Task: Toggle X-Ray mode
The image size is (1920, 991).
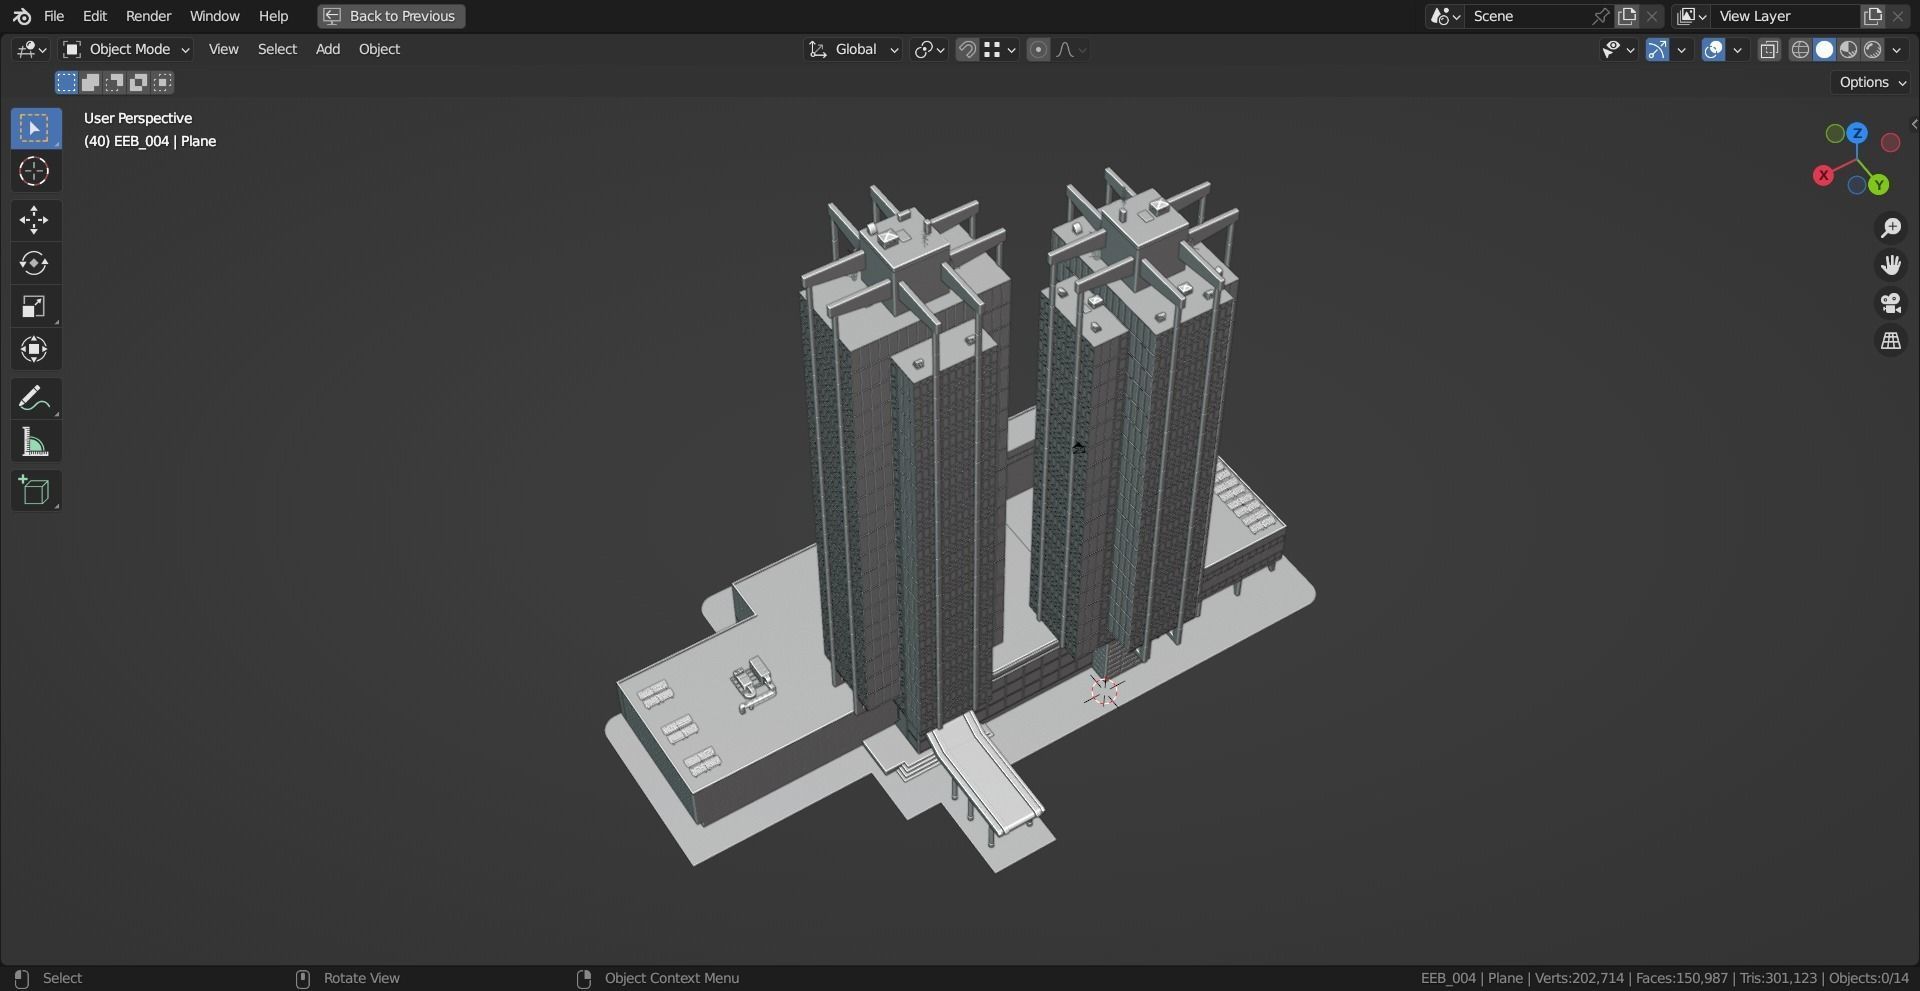Action: [1769, 49]
